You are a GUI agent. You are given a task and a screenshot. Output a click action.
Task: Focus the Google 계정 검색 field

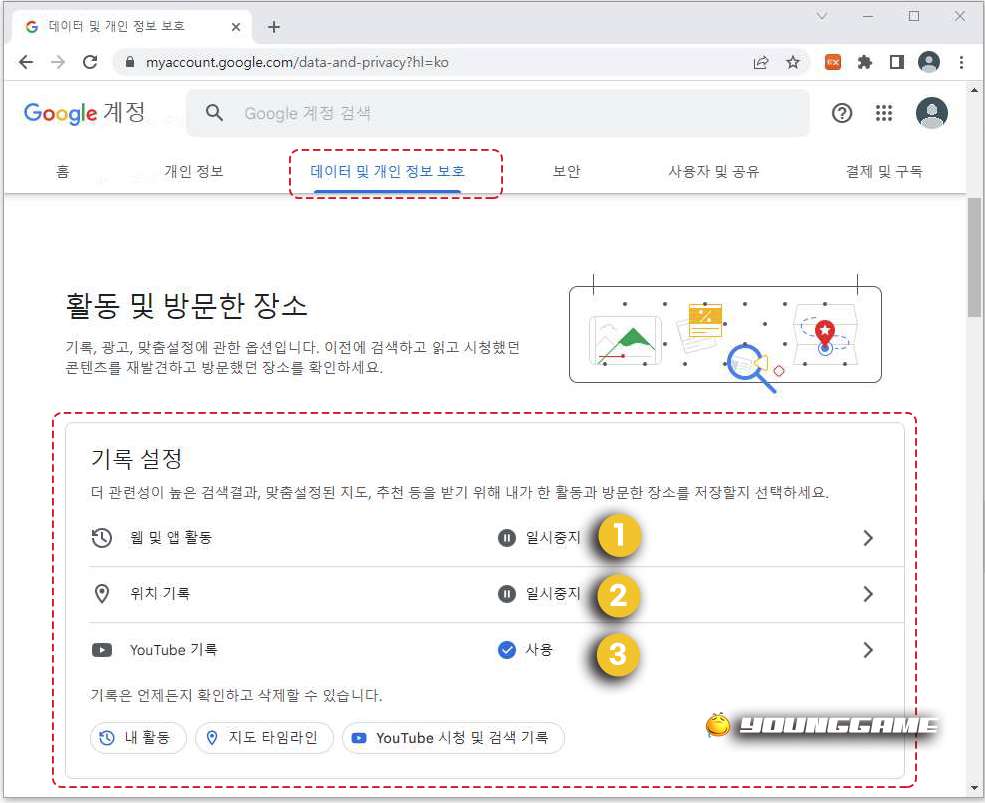tap(498, 113)
